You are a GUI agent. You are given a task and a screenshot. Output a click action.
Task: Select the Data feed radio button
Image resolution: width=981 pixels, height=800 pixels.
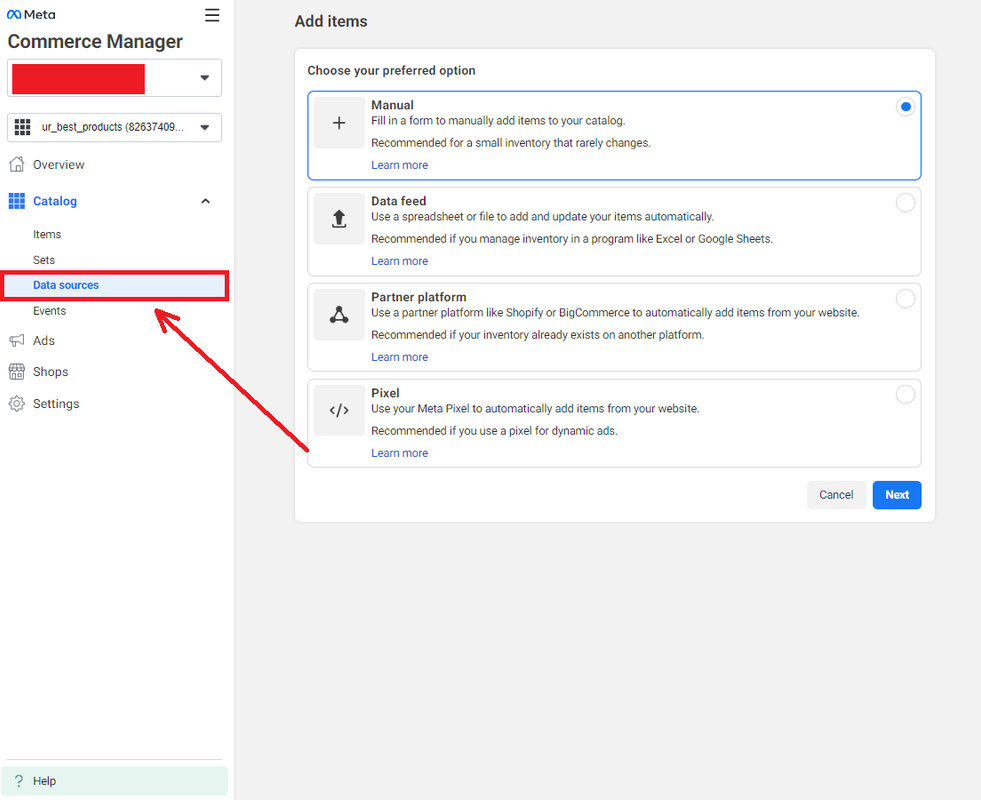[905, 203]
